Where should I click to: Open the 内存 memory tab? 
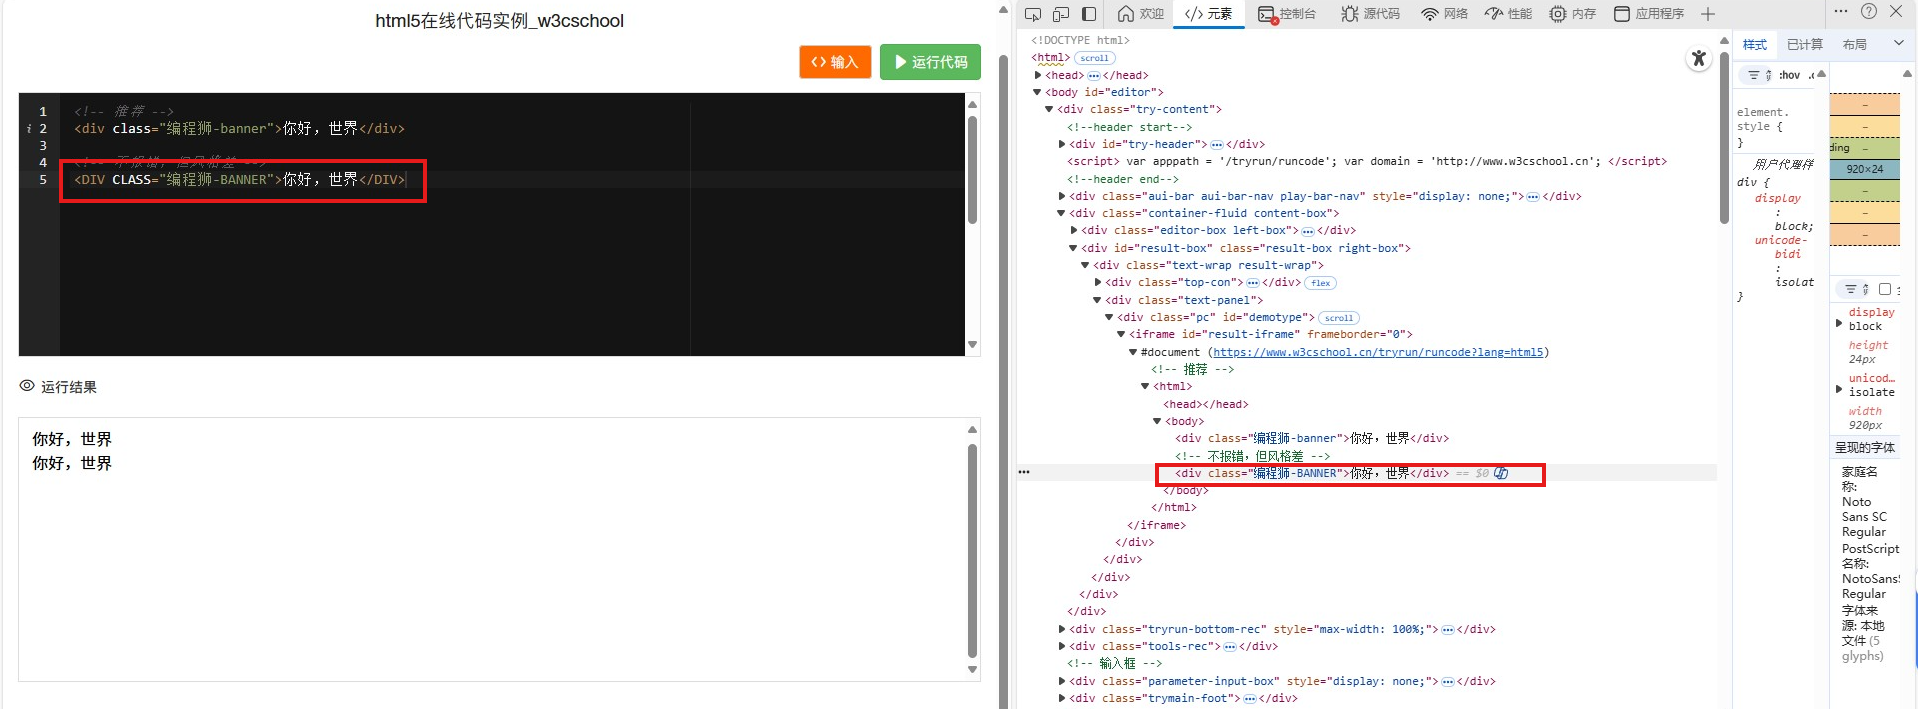(1573, 14)
